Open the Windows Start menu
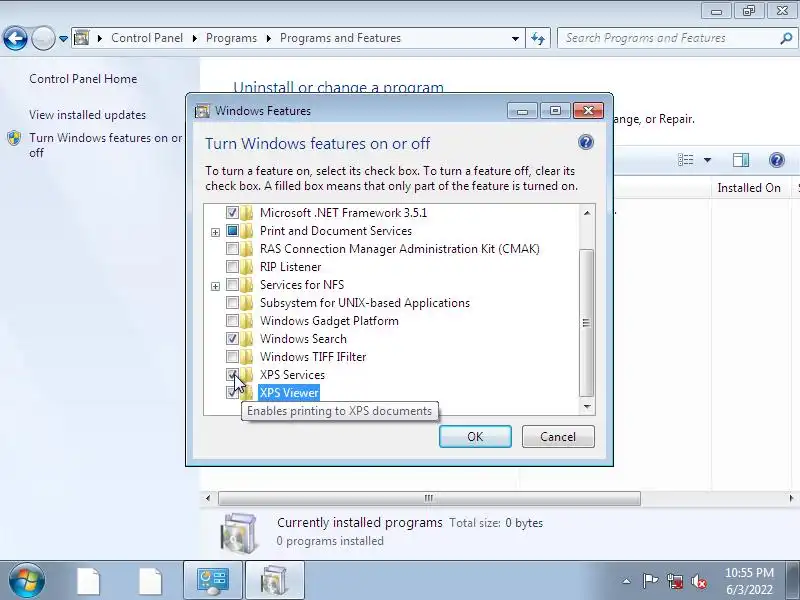This screenshot has height=600, width=800. pos(27,581)
